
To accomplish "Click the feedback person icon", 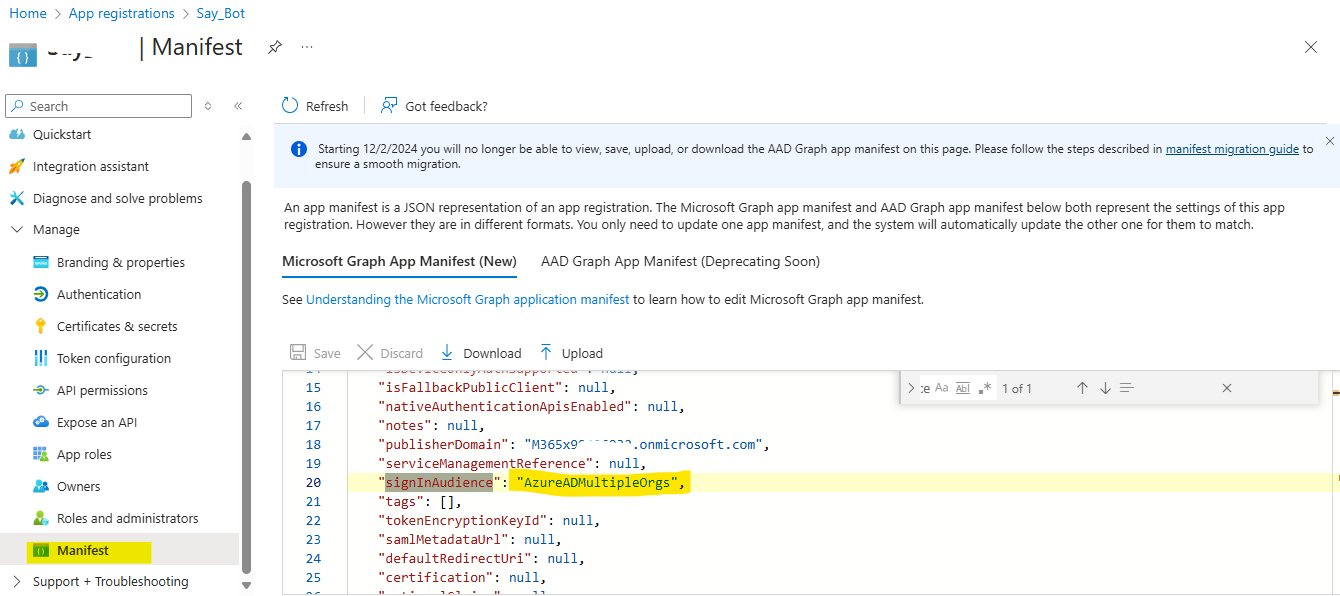I will [x=389, y=106].
